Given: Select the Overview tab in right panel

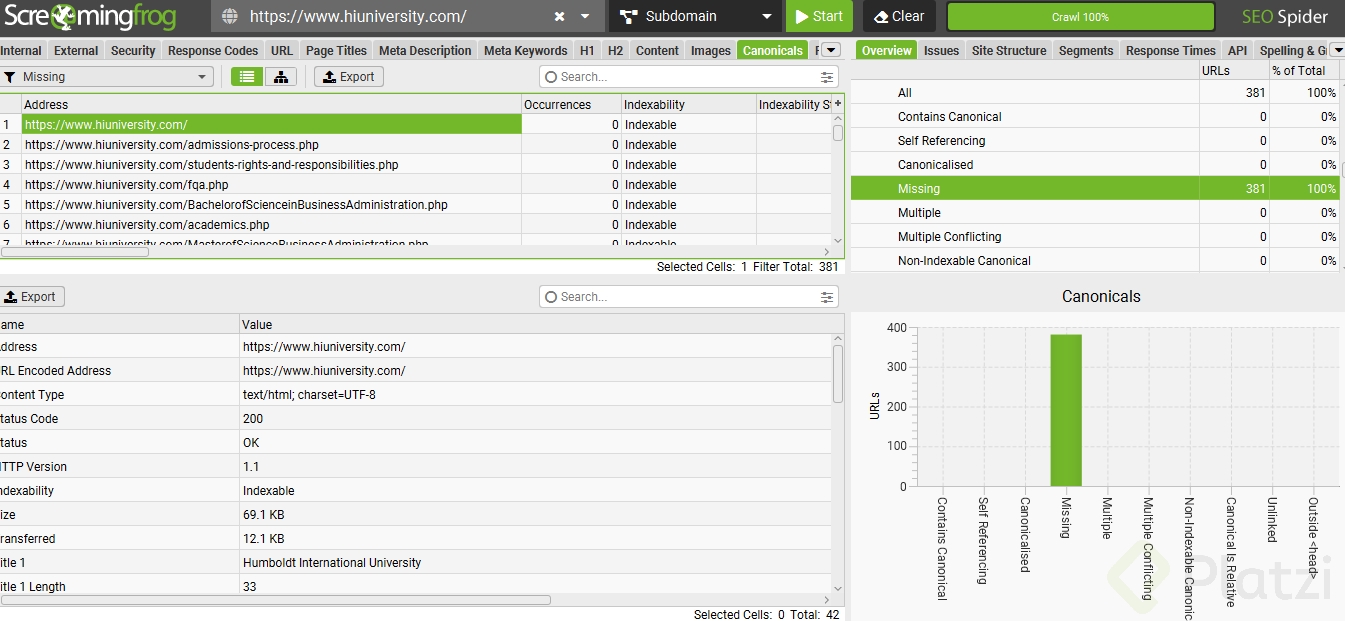Looking at the screenshot, I should coord(887,51).
